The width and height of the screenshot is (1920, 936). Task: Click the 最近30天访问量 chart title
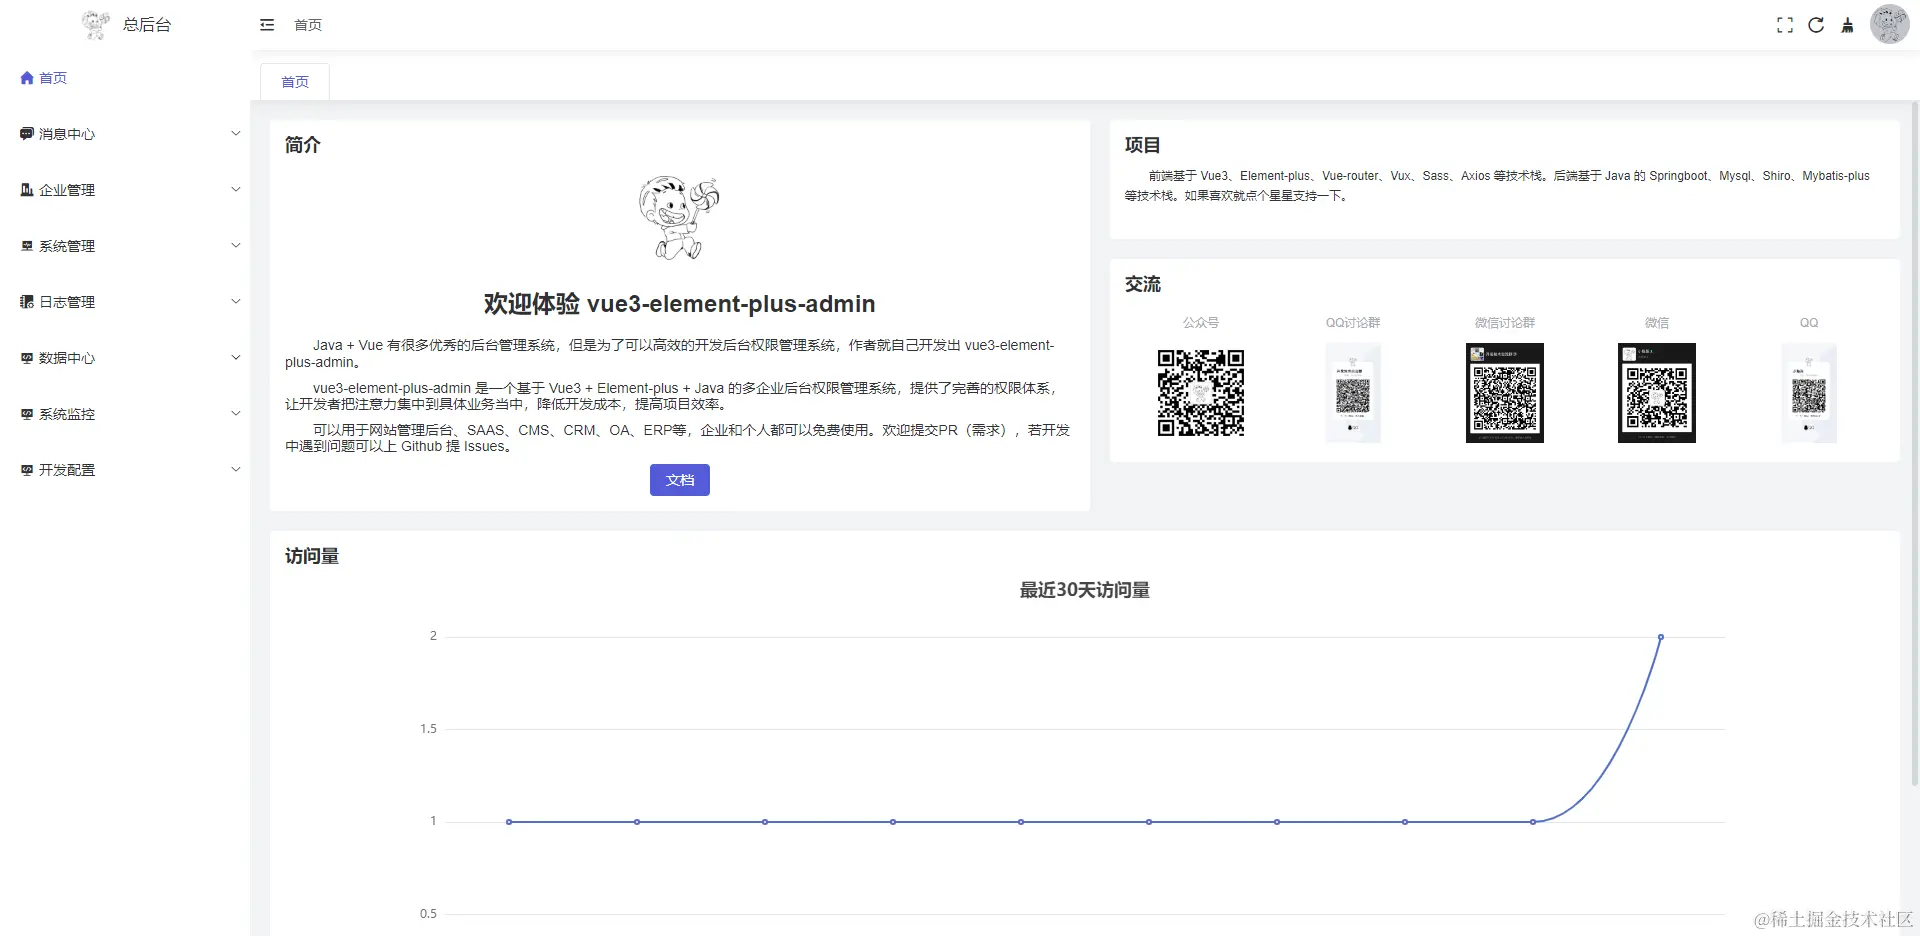click(1085, 590)
